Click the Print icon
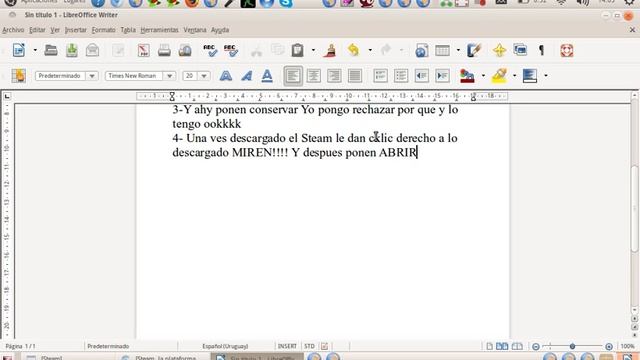Screen dimensions: 640x360 pyautogui.click(x=164, y=50)
